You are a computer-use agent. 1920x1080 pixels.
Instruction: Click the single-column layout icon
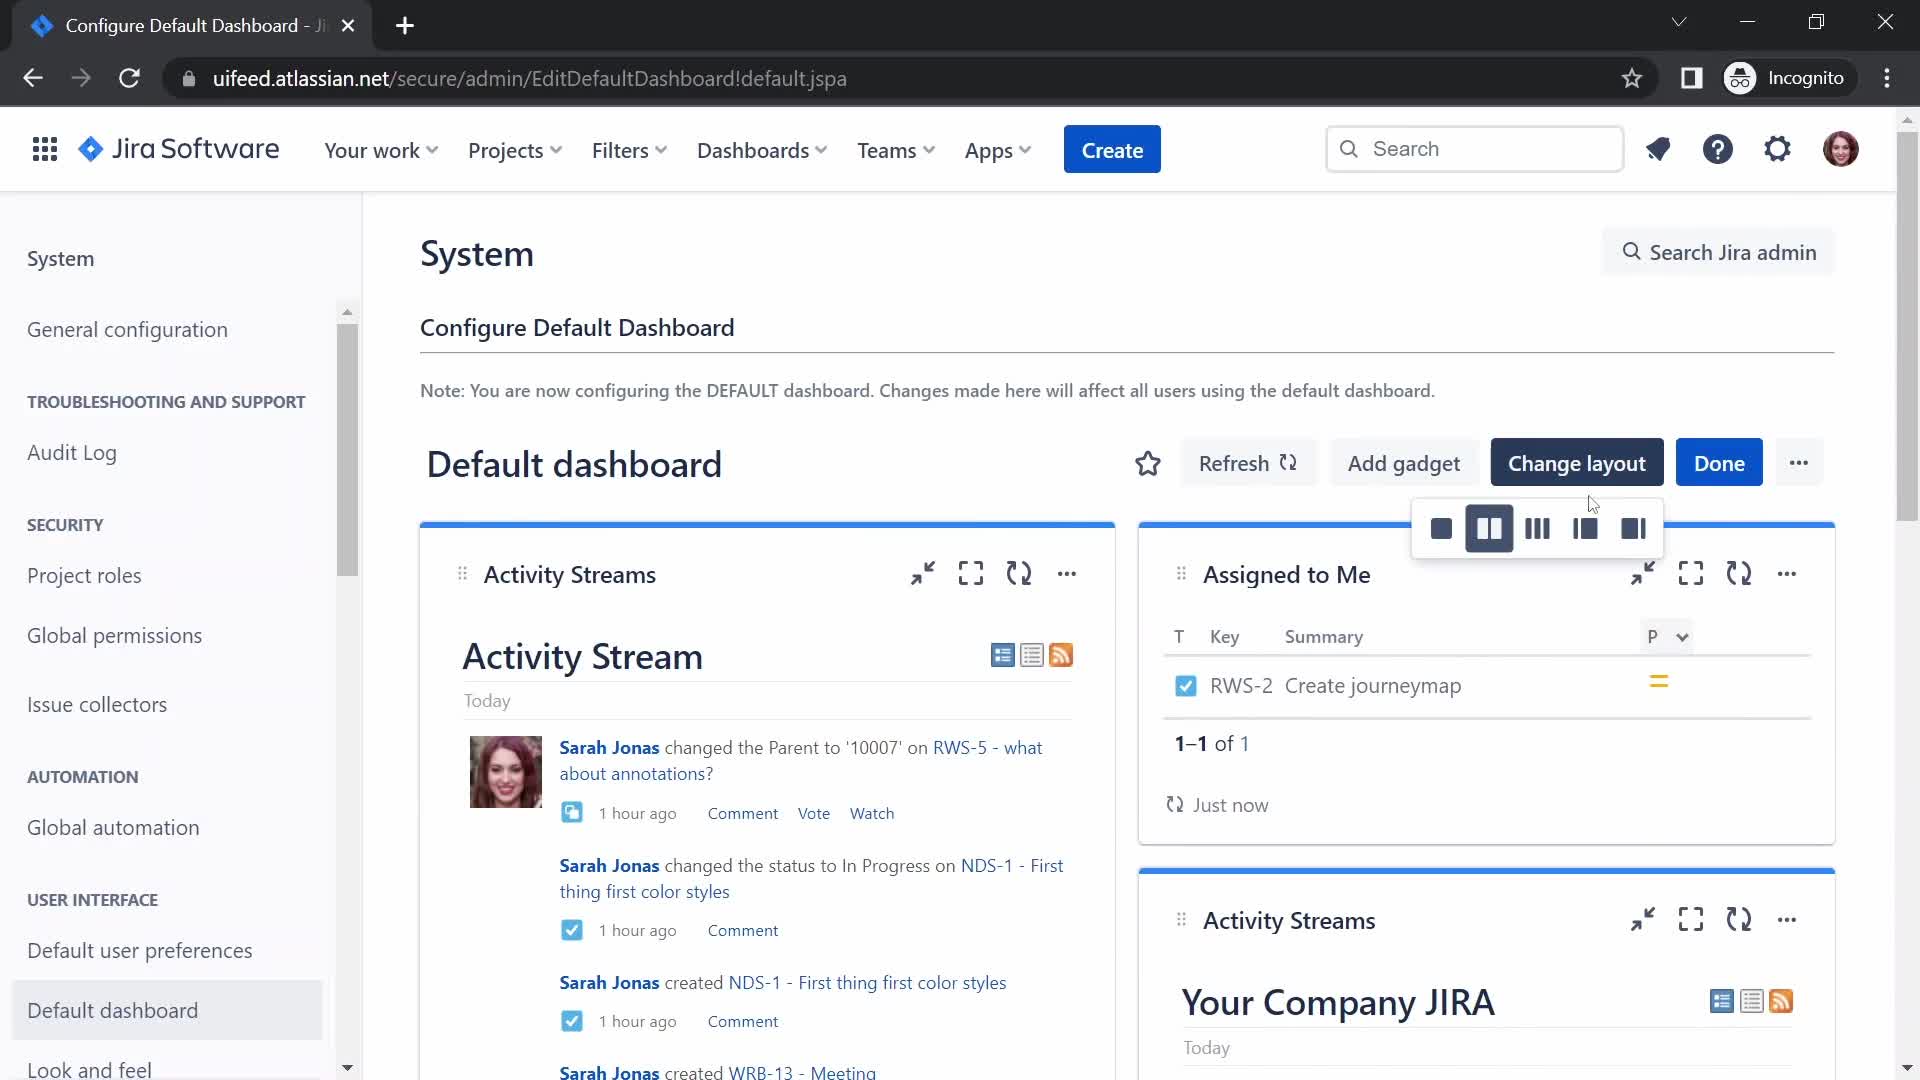pyautogui.click(x=1441, y=529)
